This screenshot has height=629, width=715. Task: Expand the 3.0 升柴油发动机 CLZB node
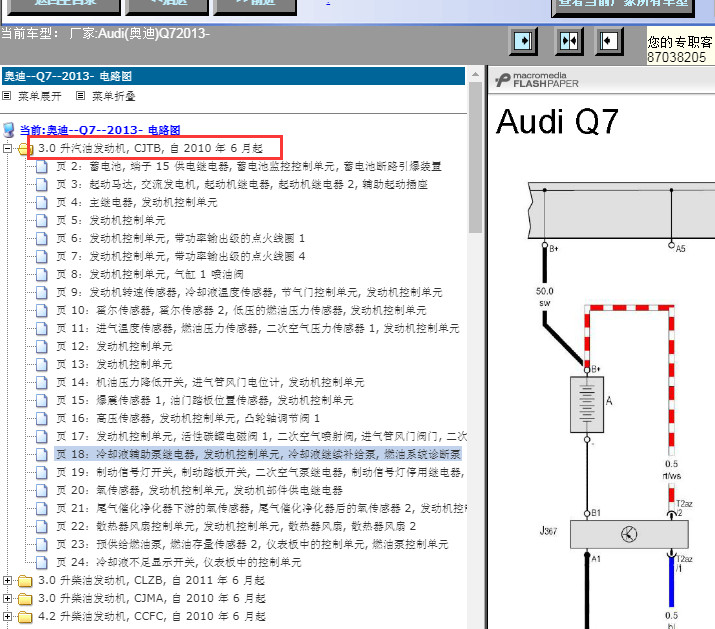coord(7,580)
